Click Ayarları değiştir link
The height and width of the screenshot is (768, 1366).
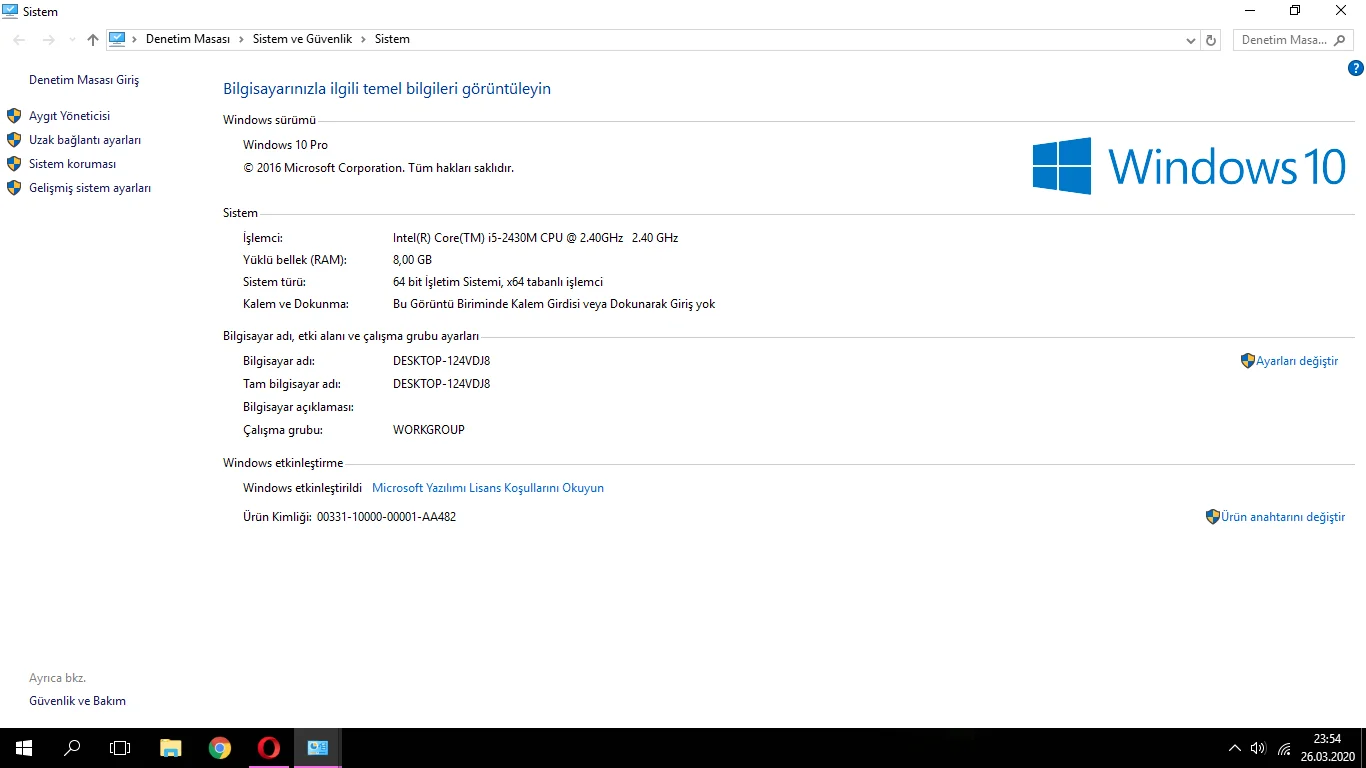click(x=1297, y=361)
